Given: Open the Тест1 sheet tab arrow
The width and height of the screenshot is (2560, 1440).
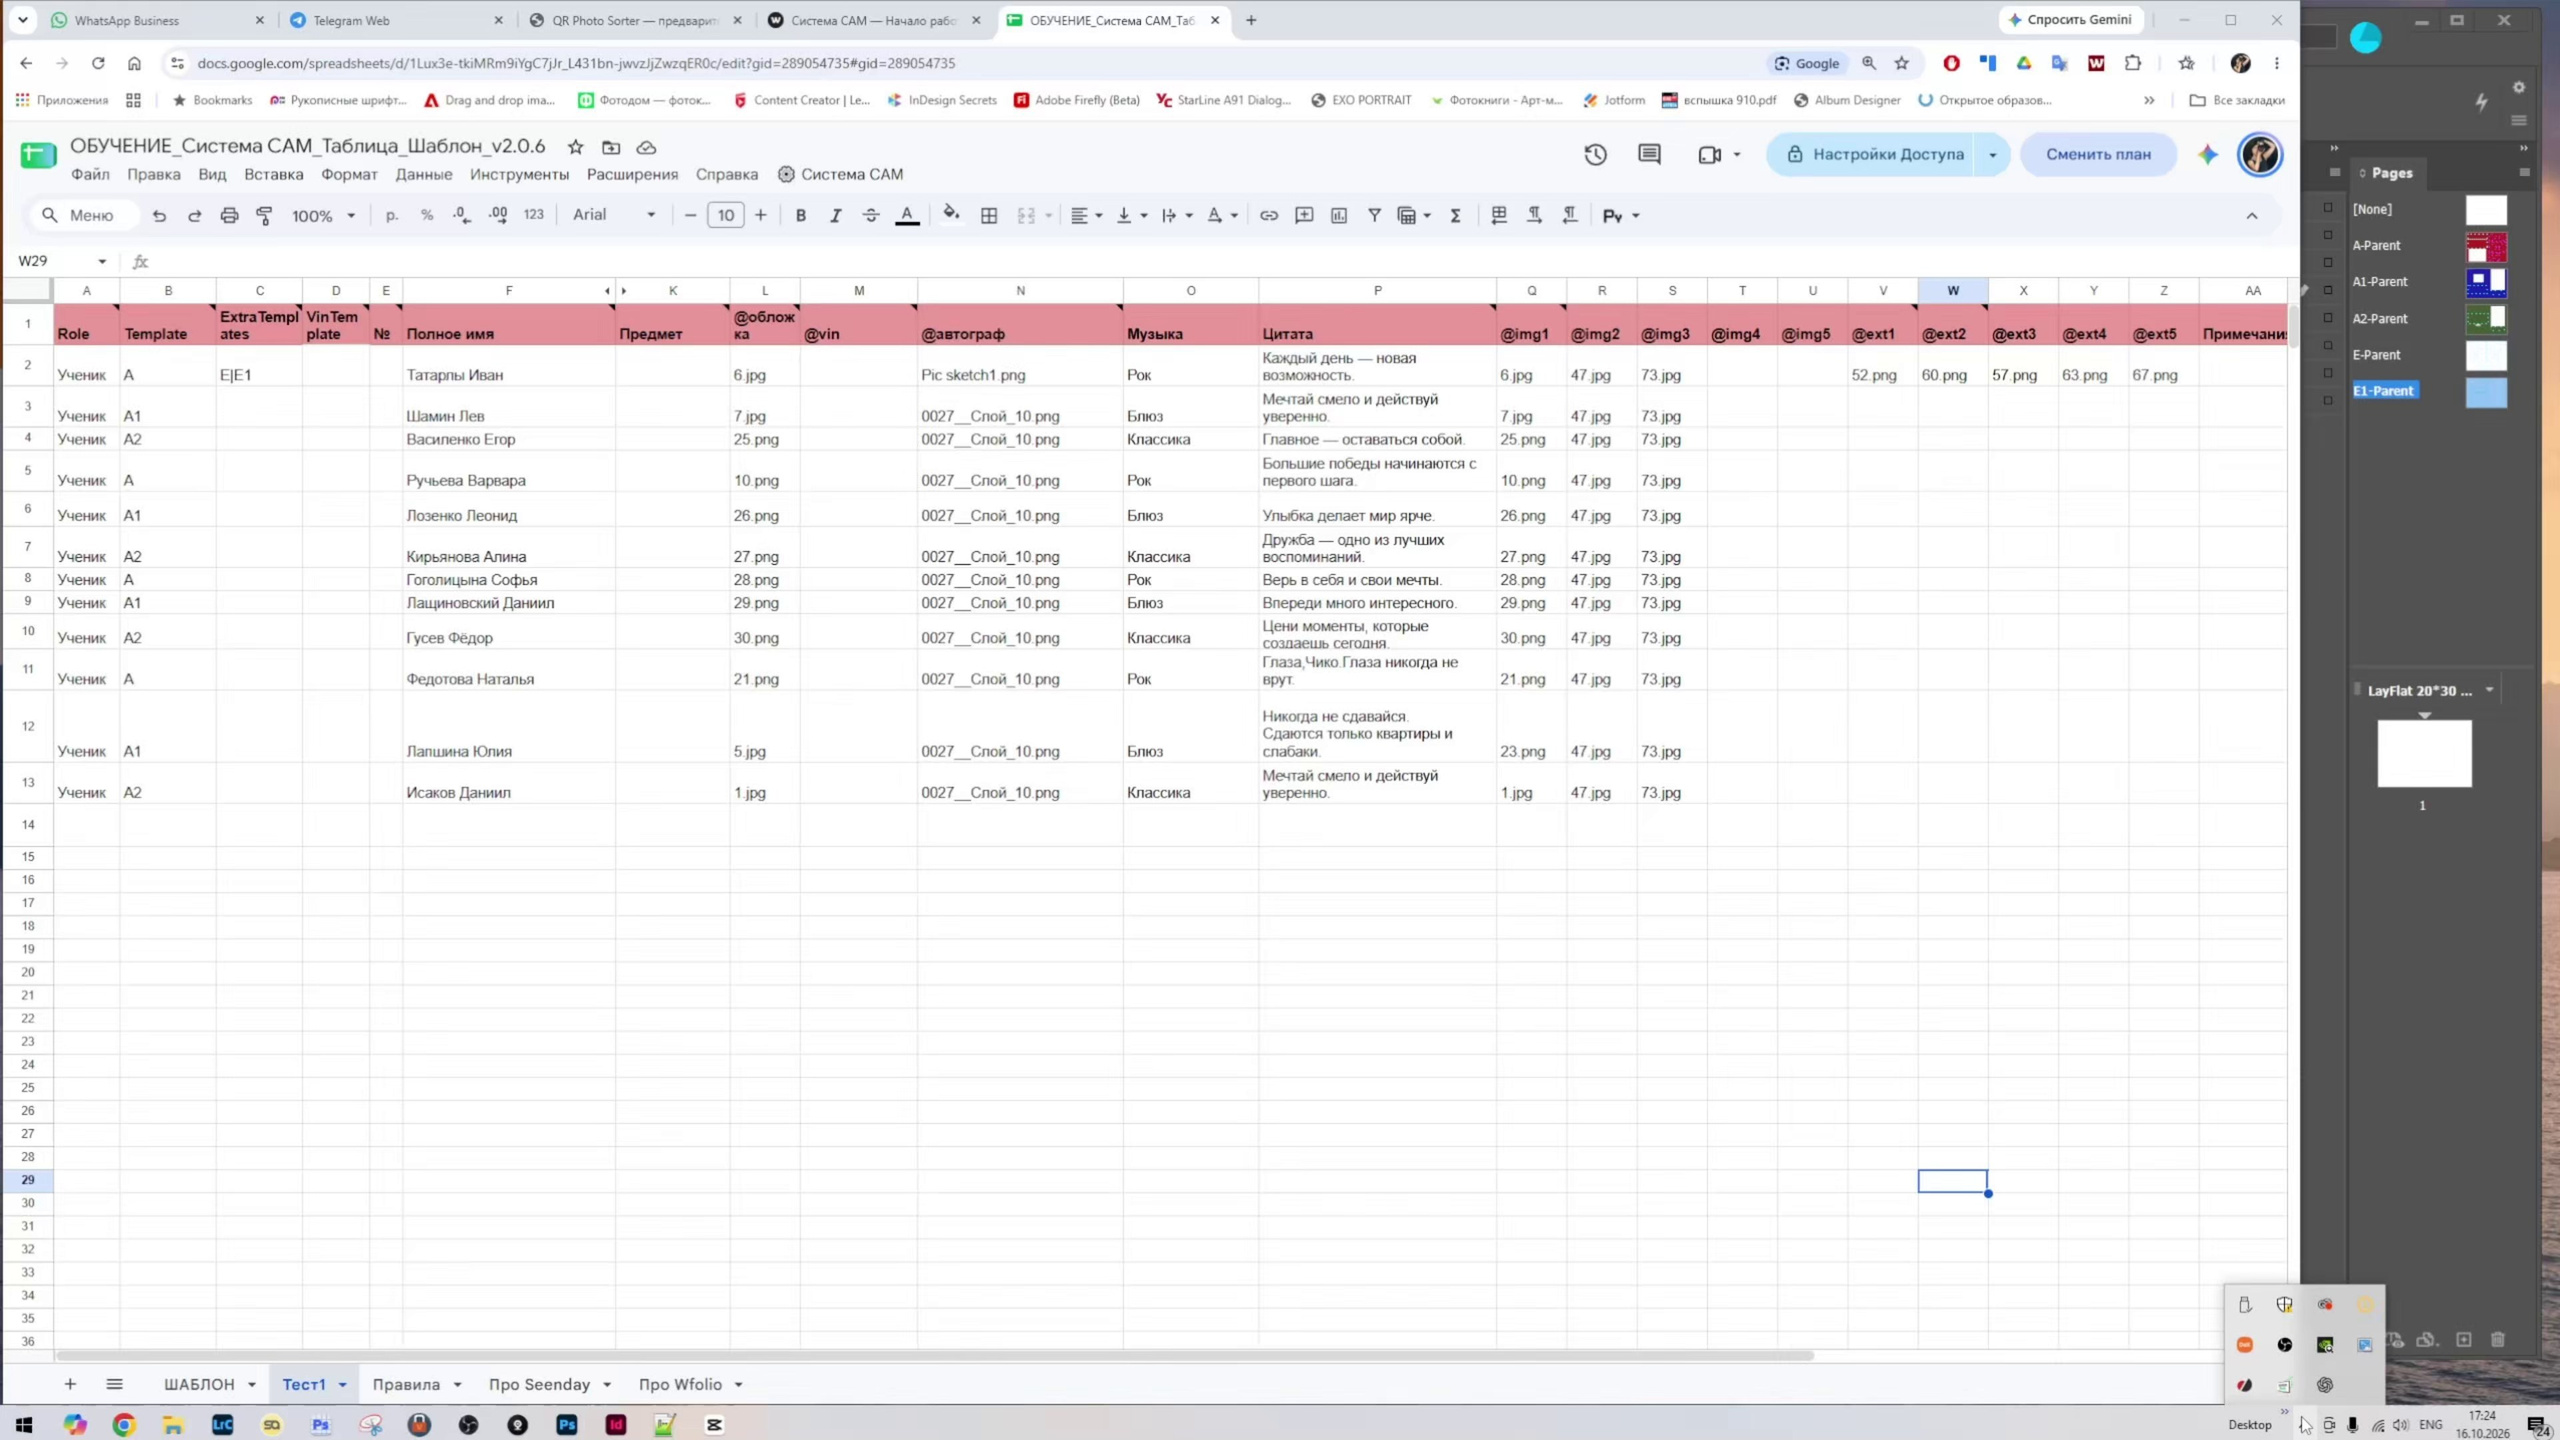Looking at the screenshot, I should [343, 1385].
